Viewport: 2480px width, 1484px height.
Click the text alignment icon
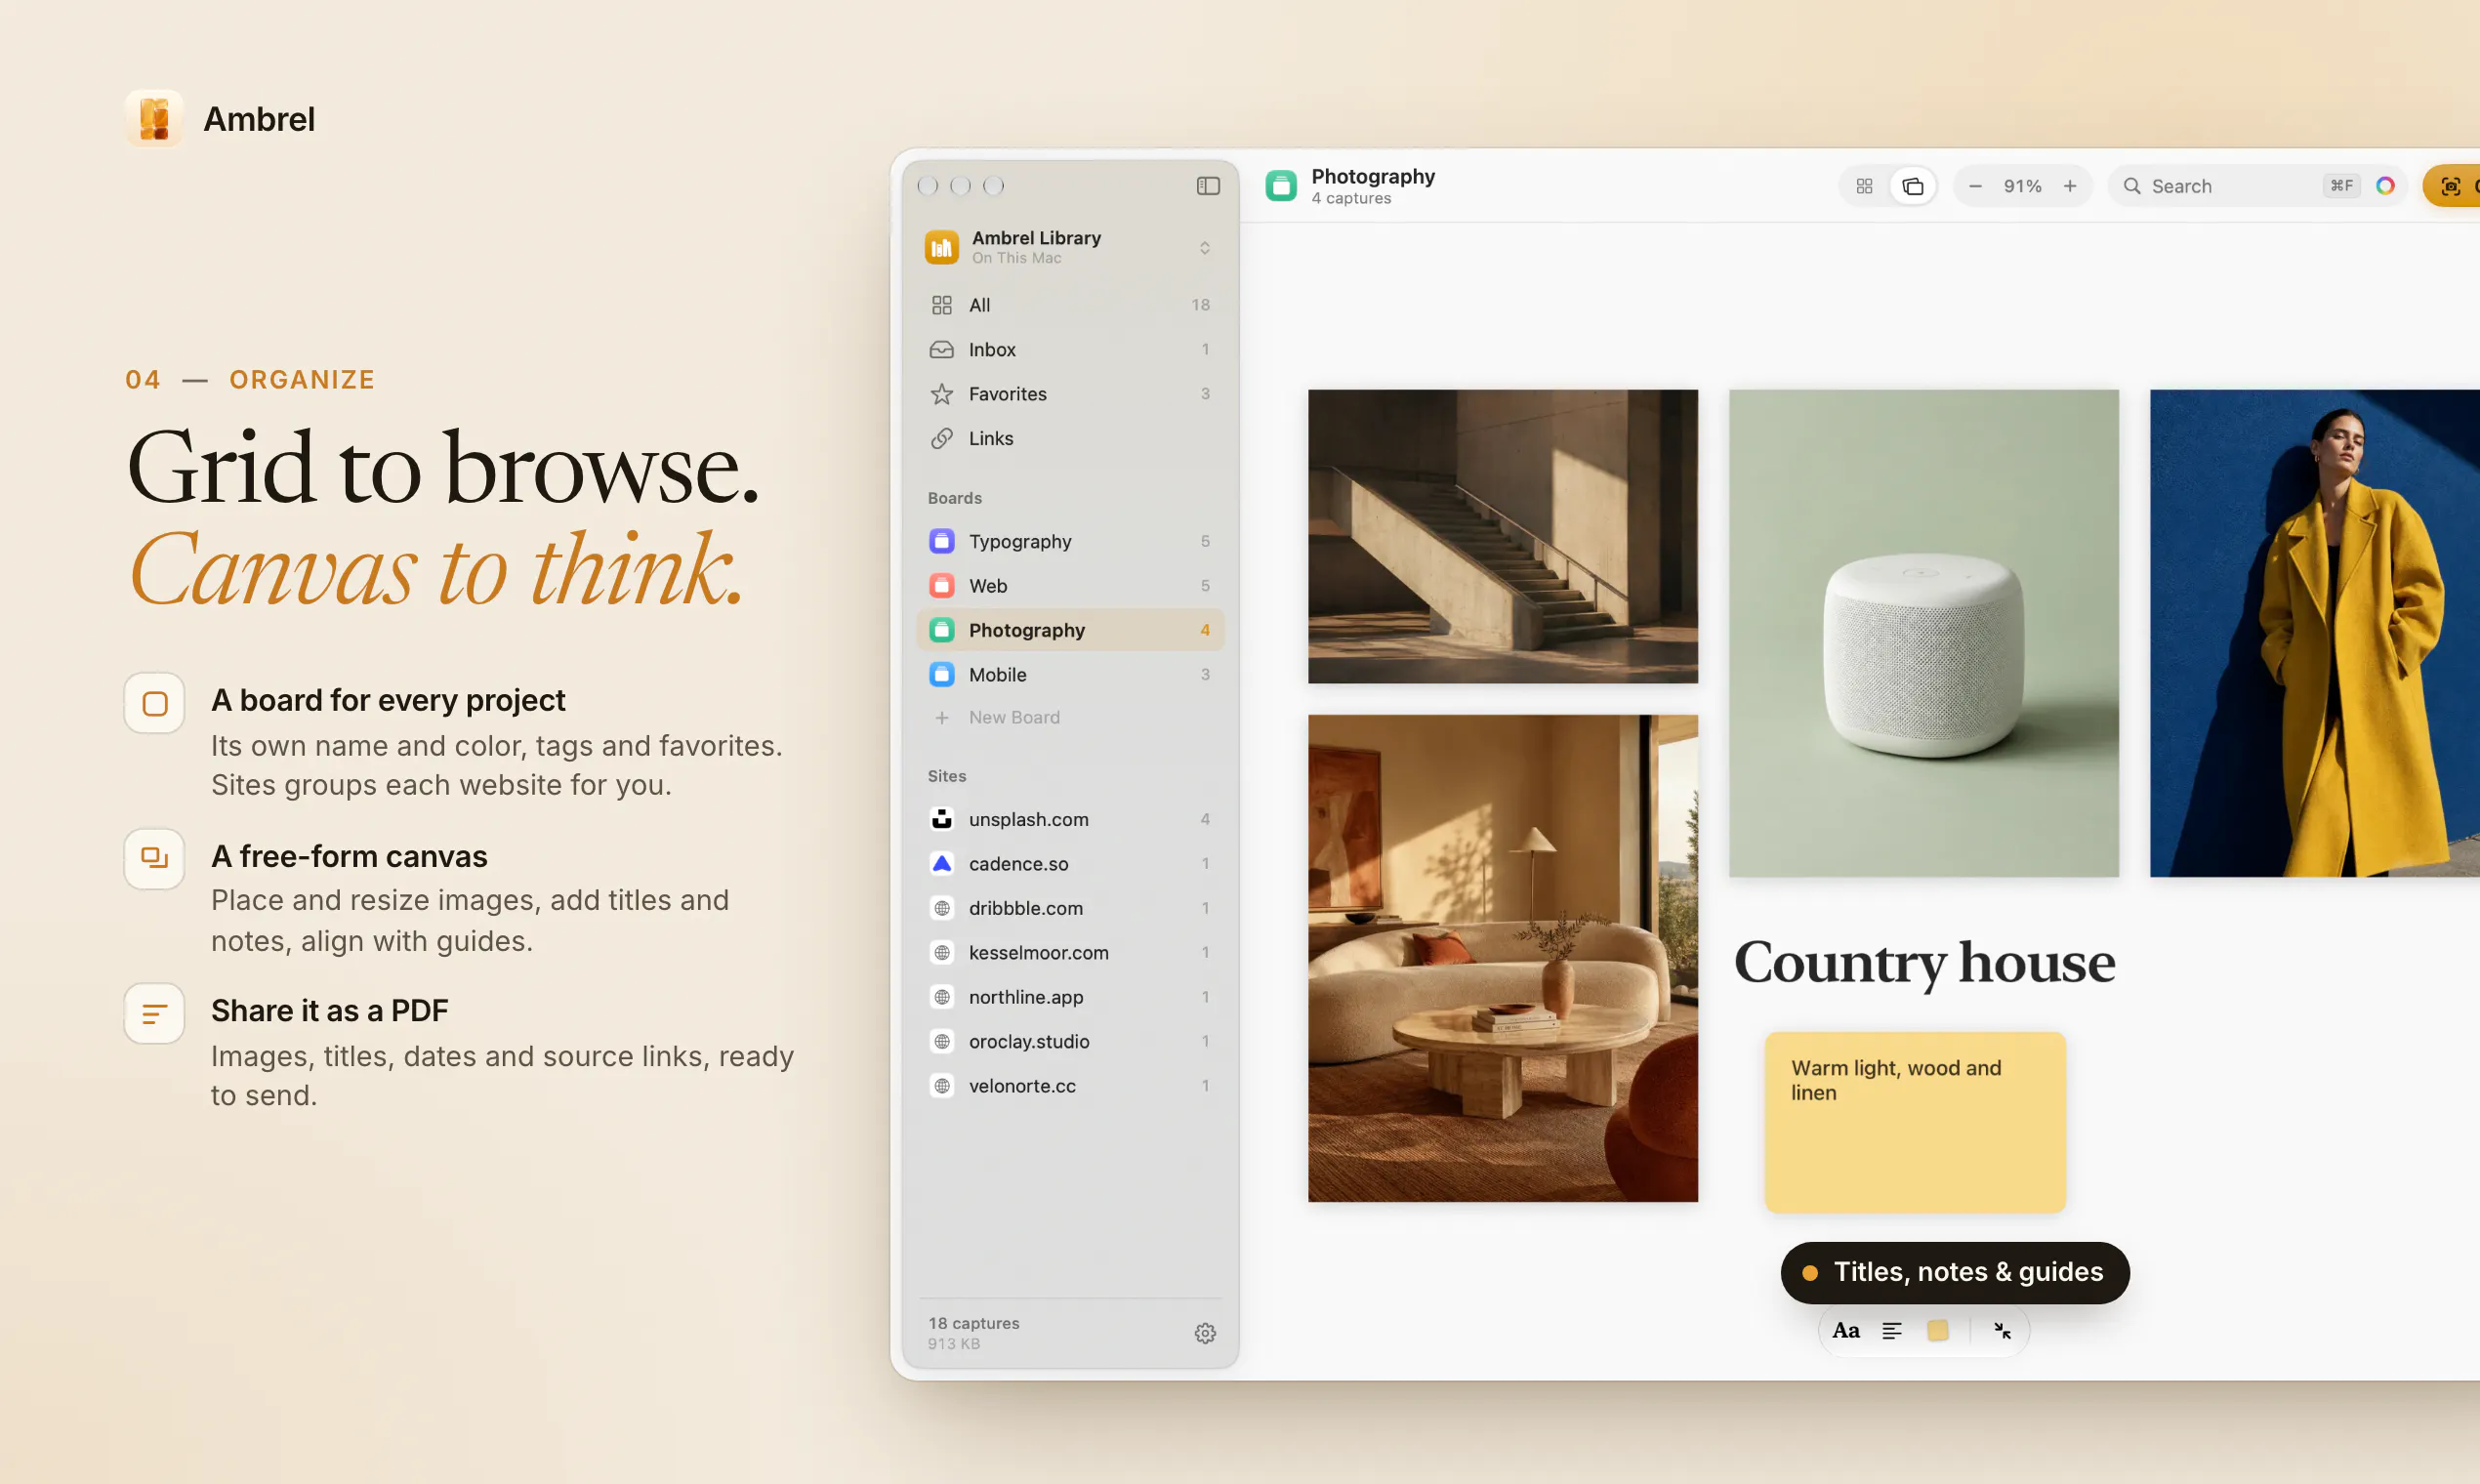[1891, 1331]
